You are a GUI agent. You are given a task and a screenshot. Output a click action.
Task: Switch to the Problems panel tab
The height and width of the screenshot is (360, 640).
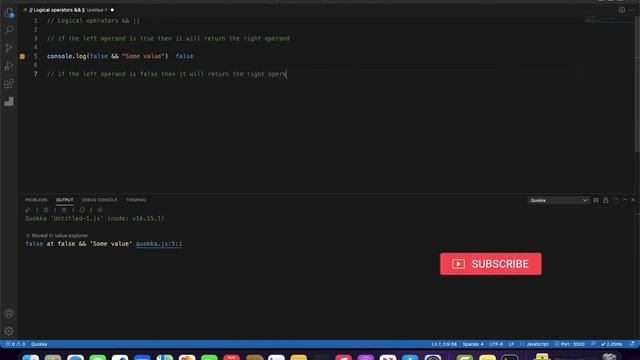click(36, 200)
